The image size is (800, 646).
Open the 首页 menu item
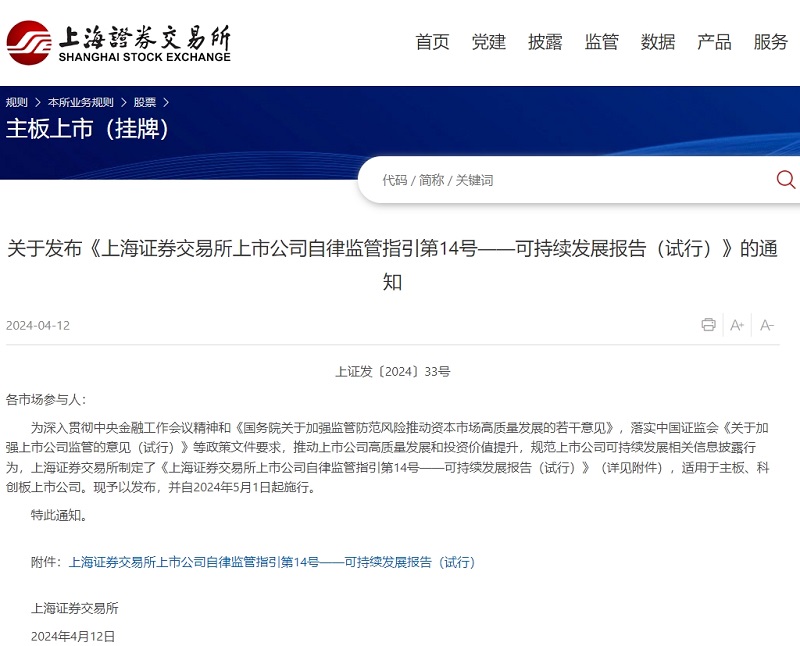[x=432, y=43]
